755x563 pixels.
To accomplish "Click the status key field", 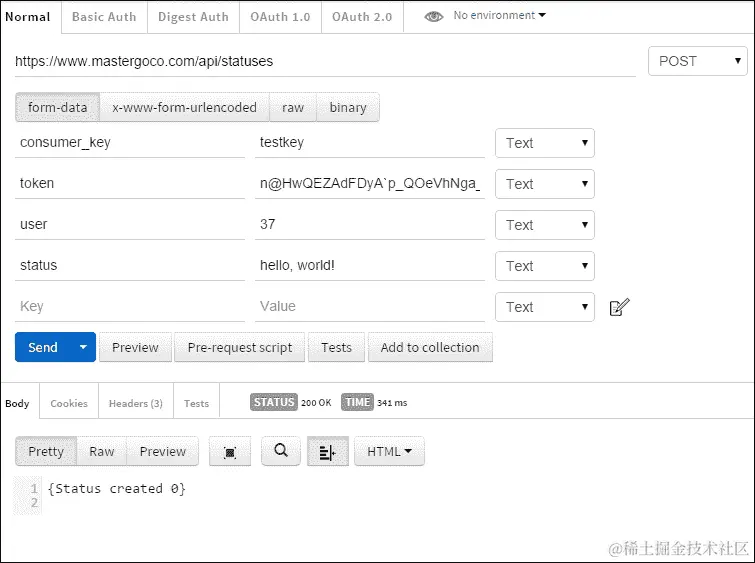I will [x=130, y=265].
